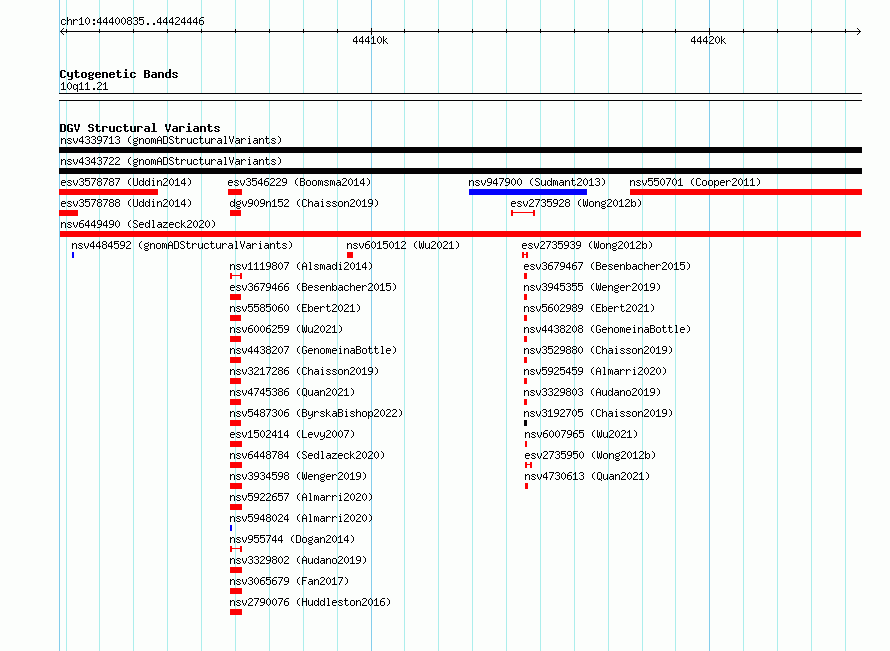
Task: Open nsv6007965 (Wu2021) label
Action: 581,434
